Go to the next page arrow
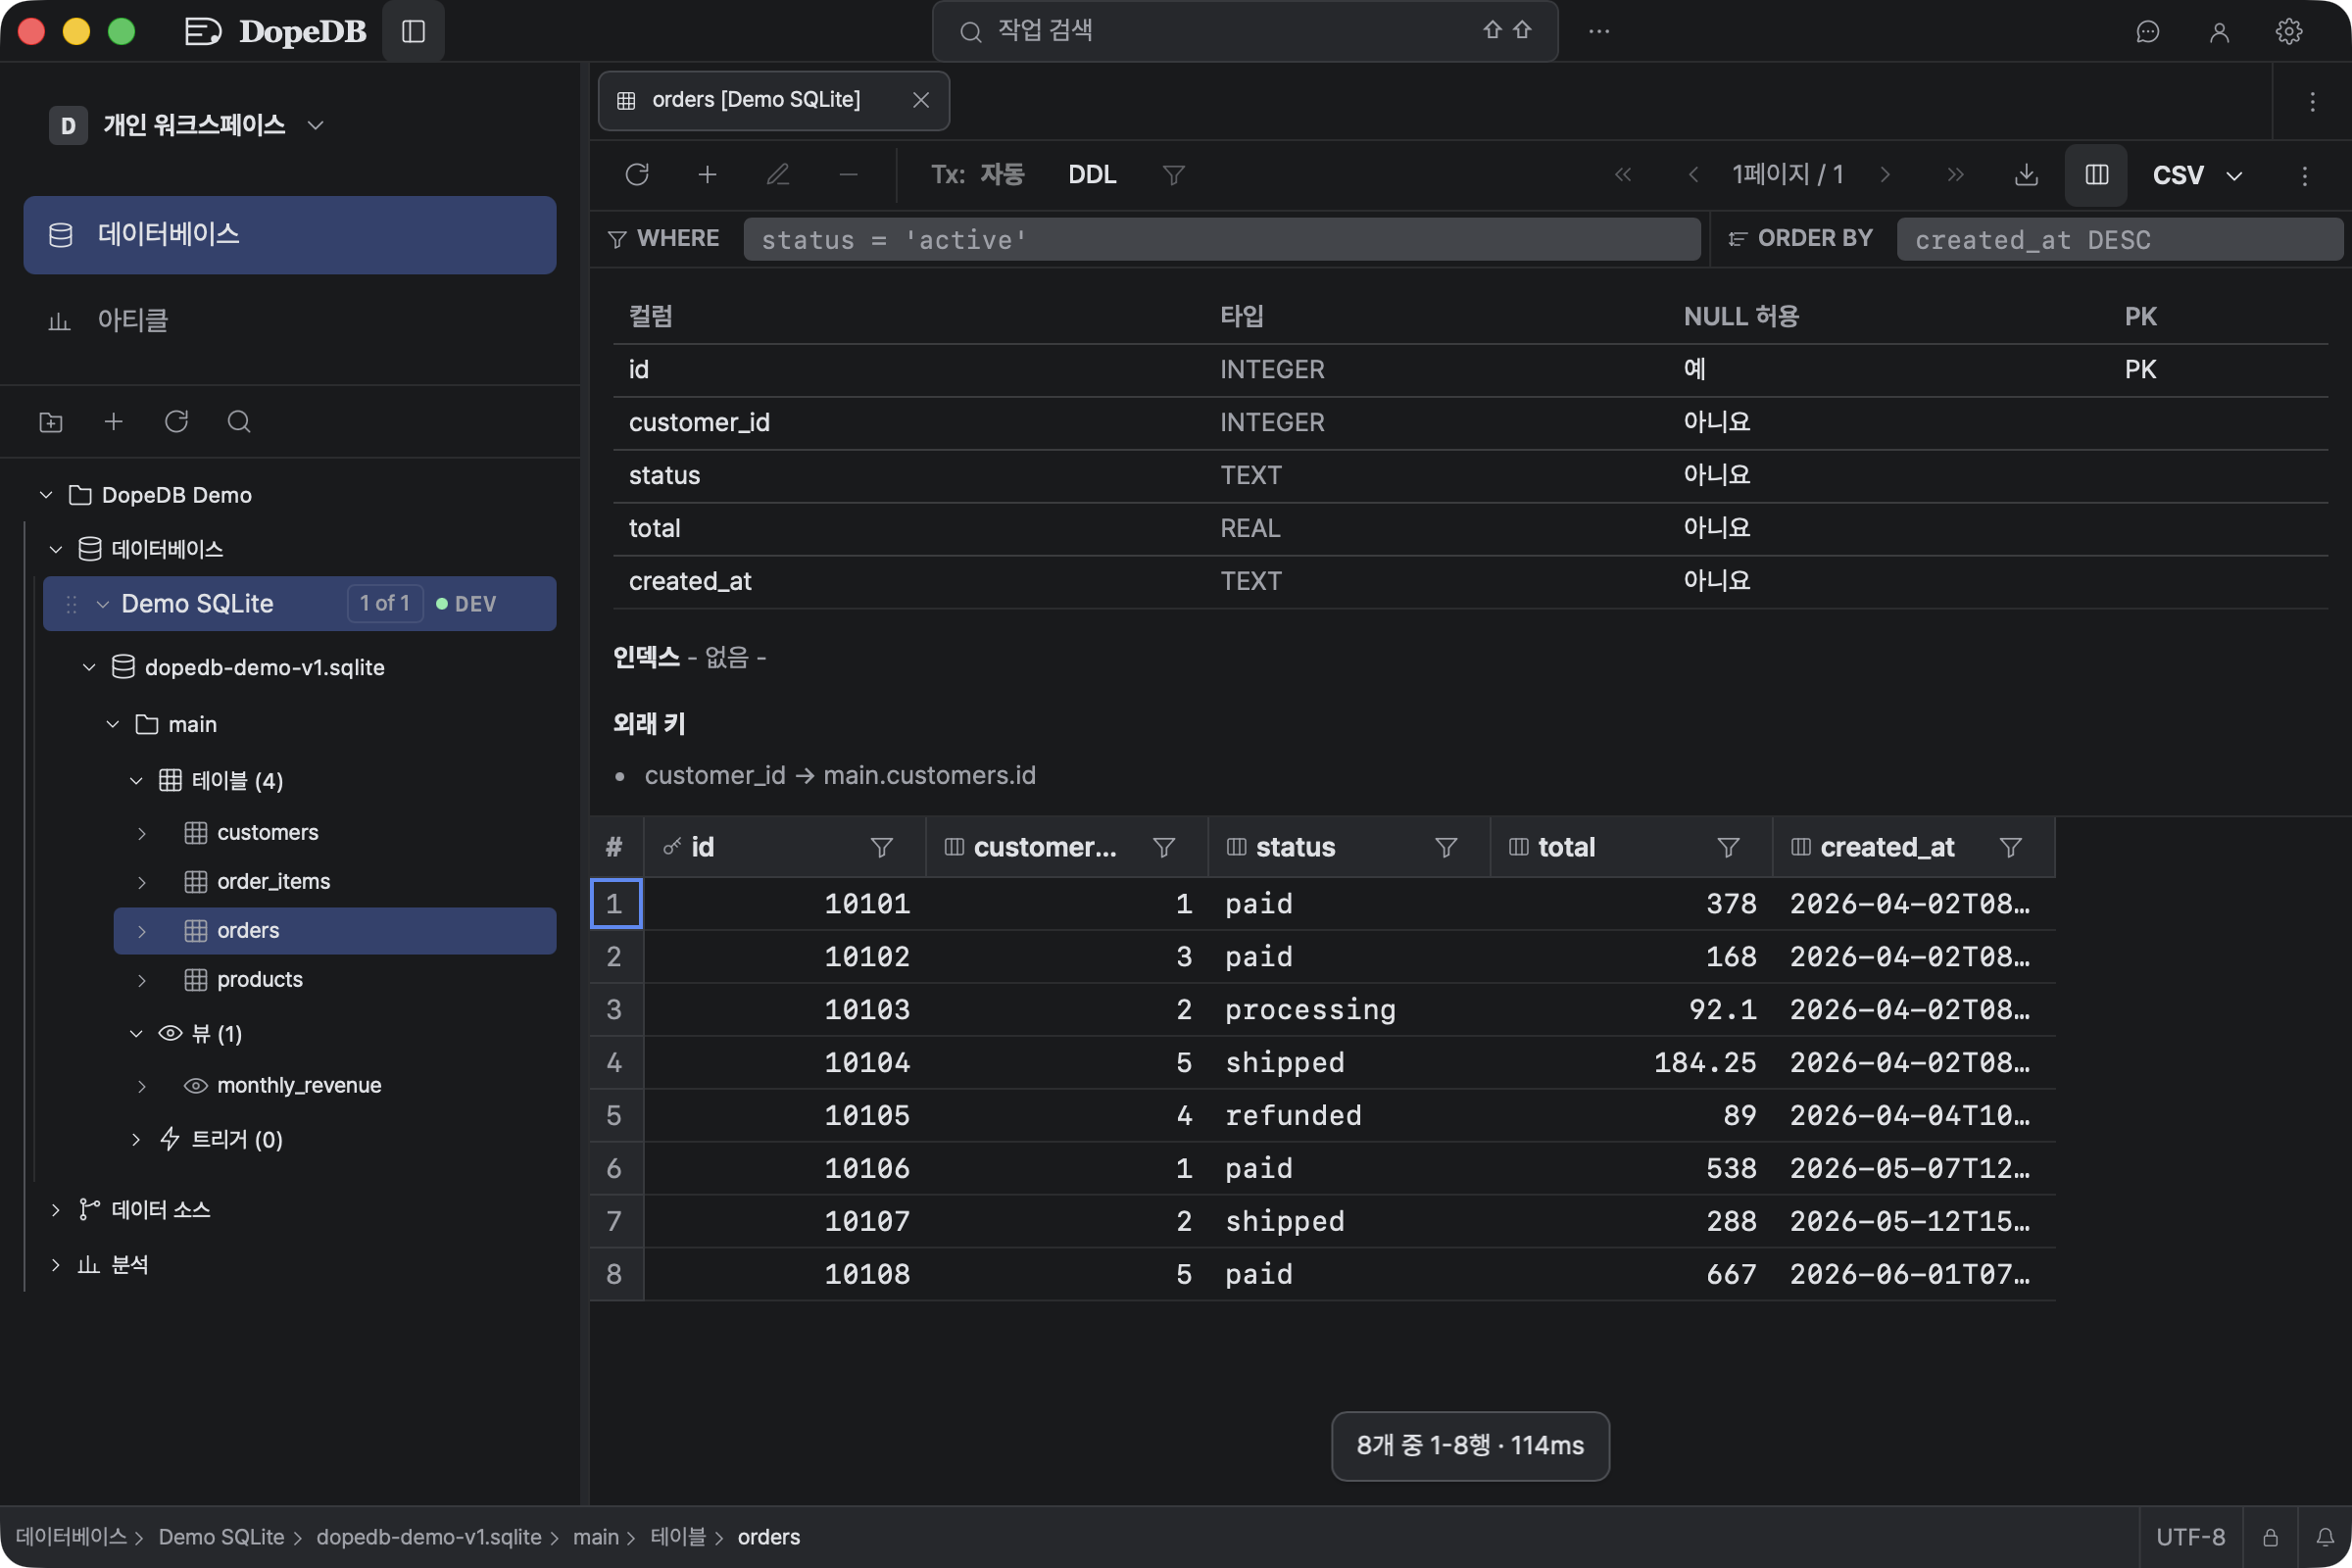Image resolution: width=2352 pixels, height=1568 pixels. coord(1885,175)
